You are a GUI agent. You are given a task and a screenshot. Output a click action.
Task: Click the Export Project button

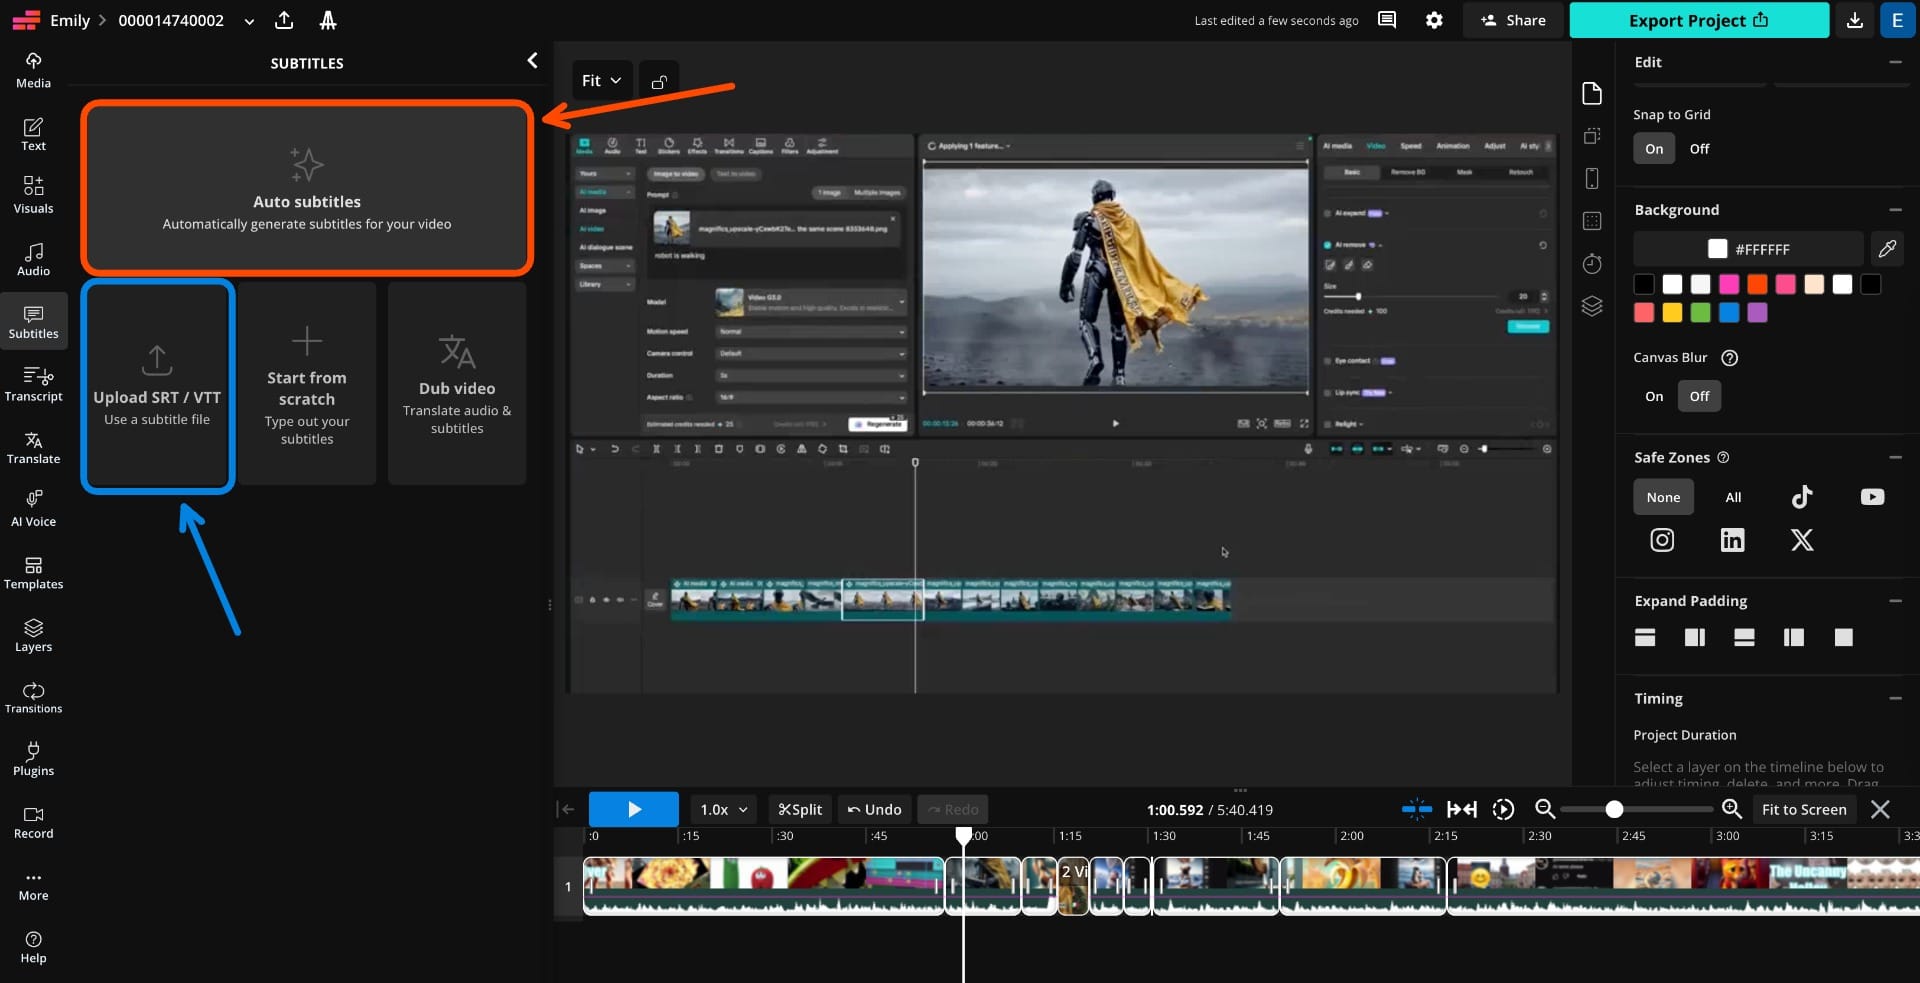click(x=1698, y=20)
